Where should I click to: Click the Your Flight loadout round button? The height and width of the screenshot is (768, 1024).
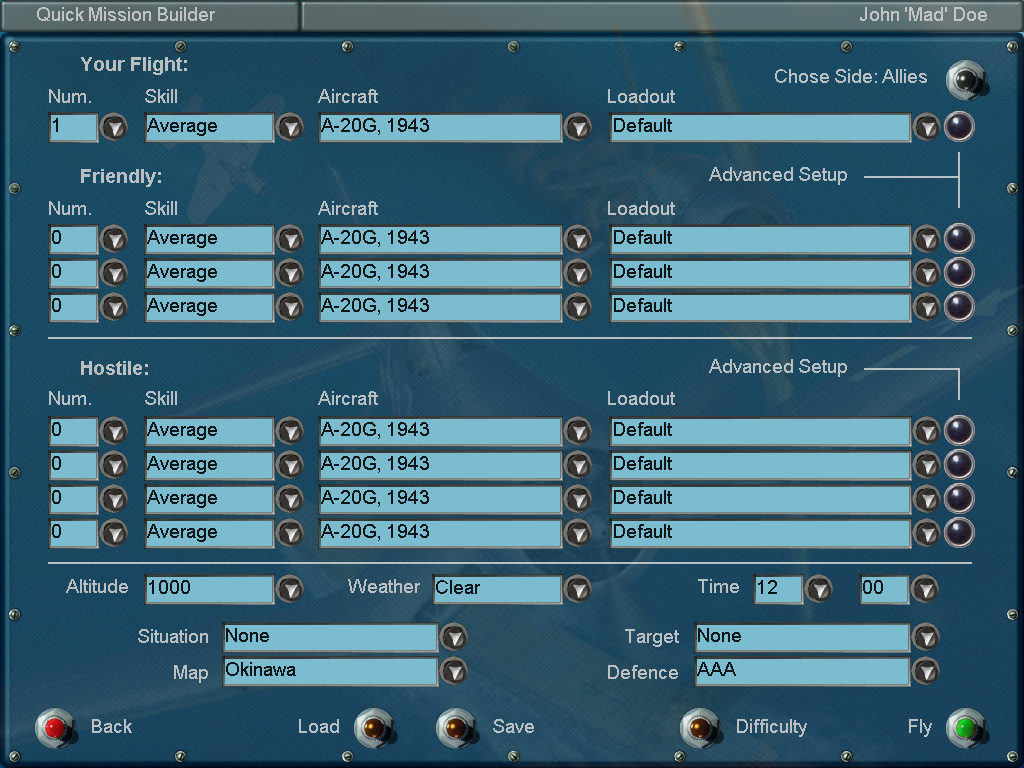click(959, 127)
